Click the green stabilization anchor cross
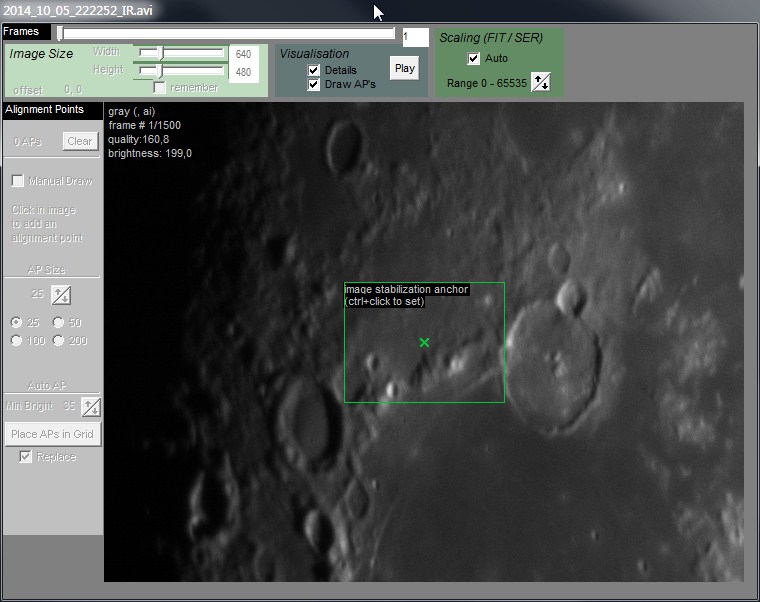 tap(424, 342)
